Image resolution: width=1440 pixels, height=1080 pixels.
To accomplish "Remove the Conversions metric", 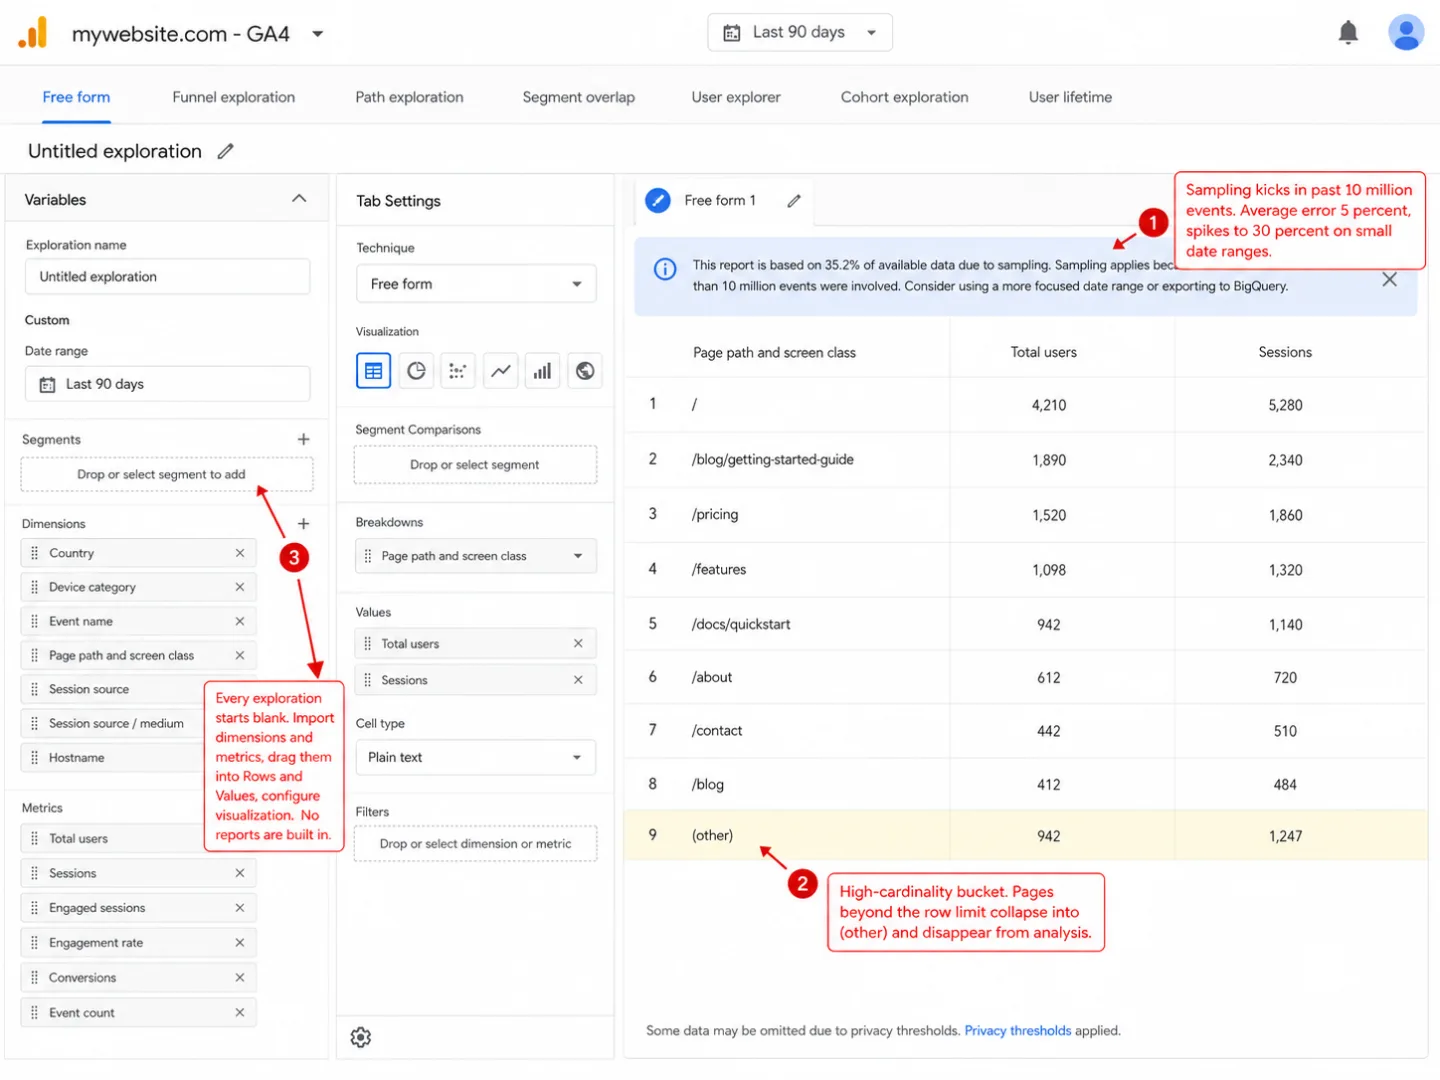I will 240,977.
